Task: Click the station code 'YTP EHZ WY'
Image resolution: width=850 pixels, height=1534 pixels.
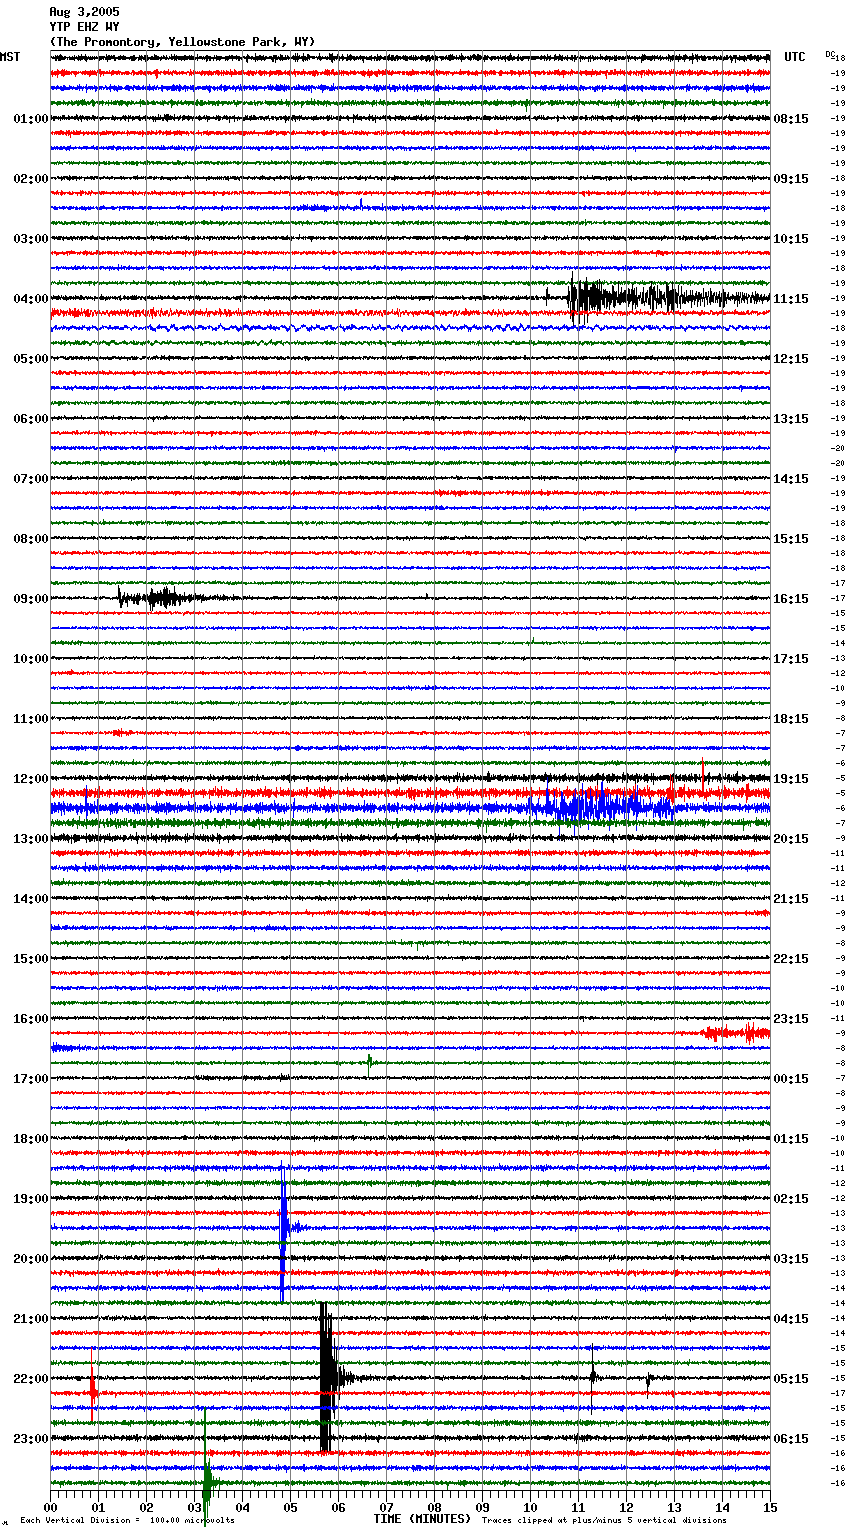Action: tap(84, 27)
